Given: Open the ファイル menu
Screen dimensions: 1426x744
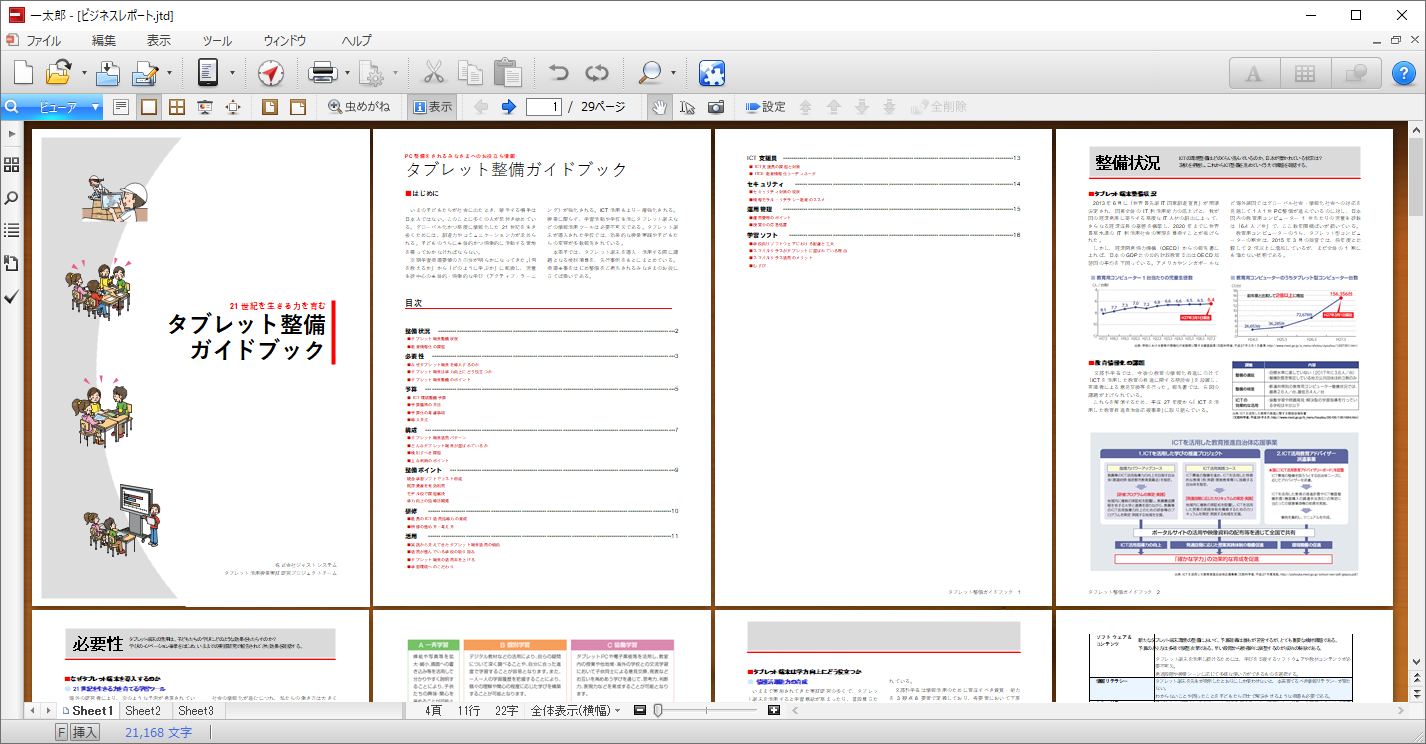Looking at the screenshot, I should click(x=43, y=41).
